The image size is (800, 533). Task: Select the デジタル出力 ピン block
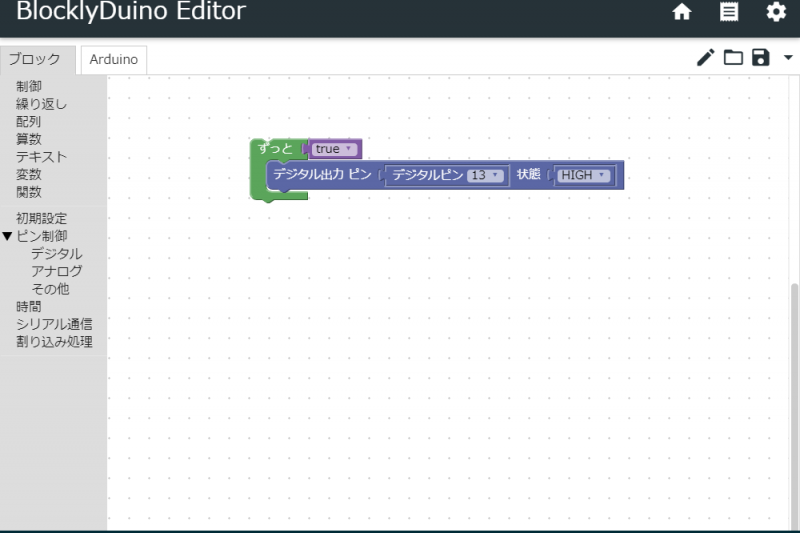point(322,174)
